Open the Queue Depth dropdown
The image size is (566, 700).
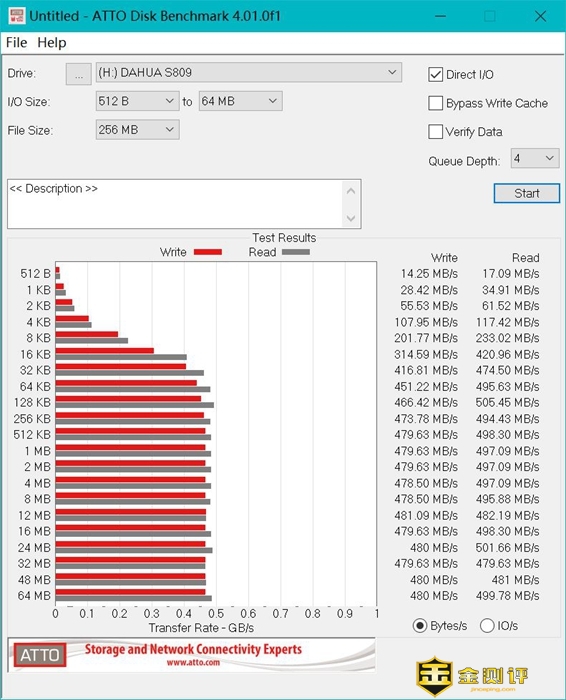(x=535, y=158)
